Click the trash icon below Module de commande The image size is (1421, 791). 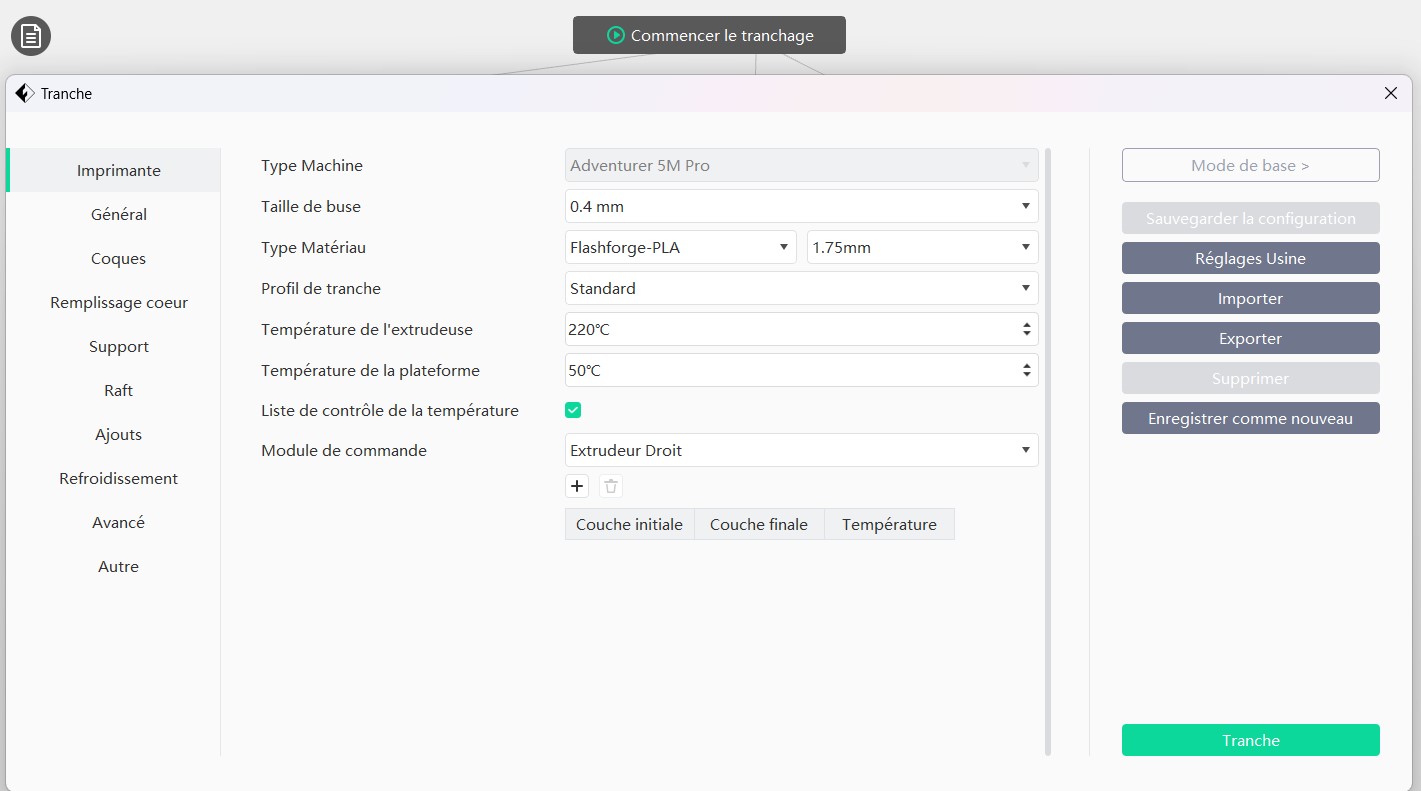pyautogui.click(x=611, y=487)
